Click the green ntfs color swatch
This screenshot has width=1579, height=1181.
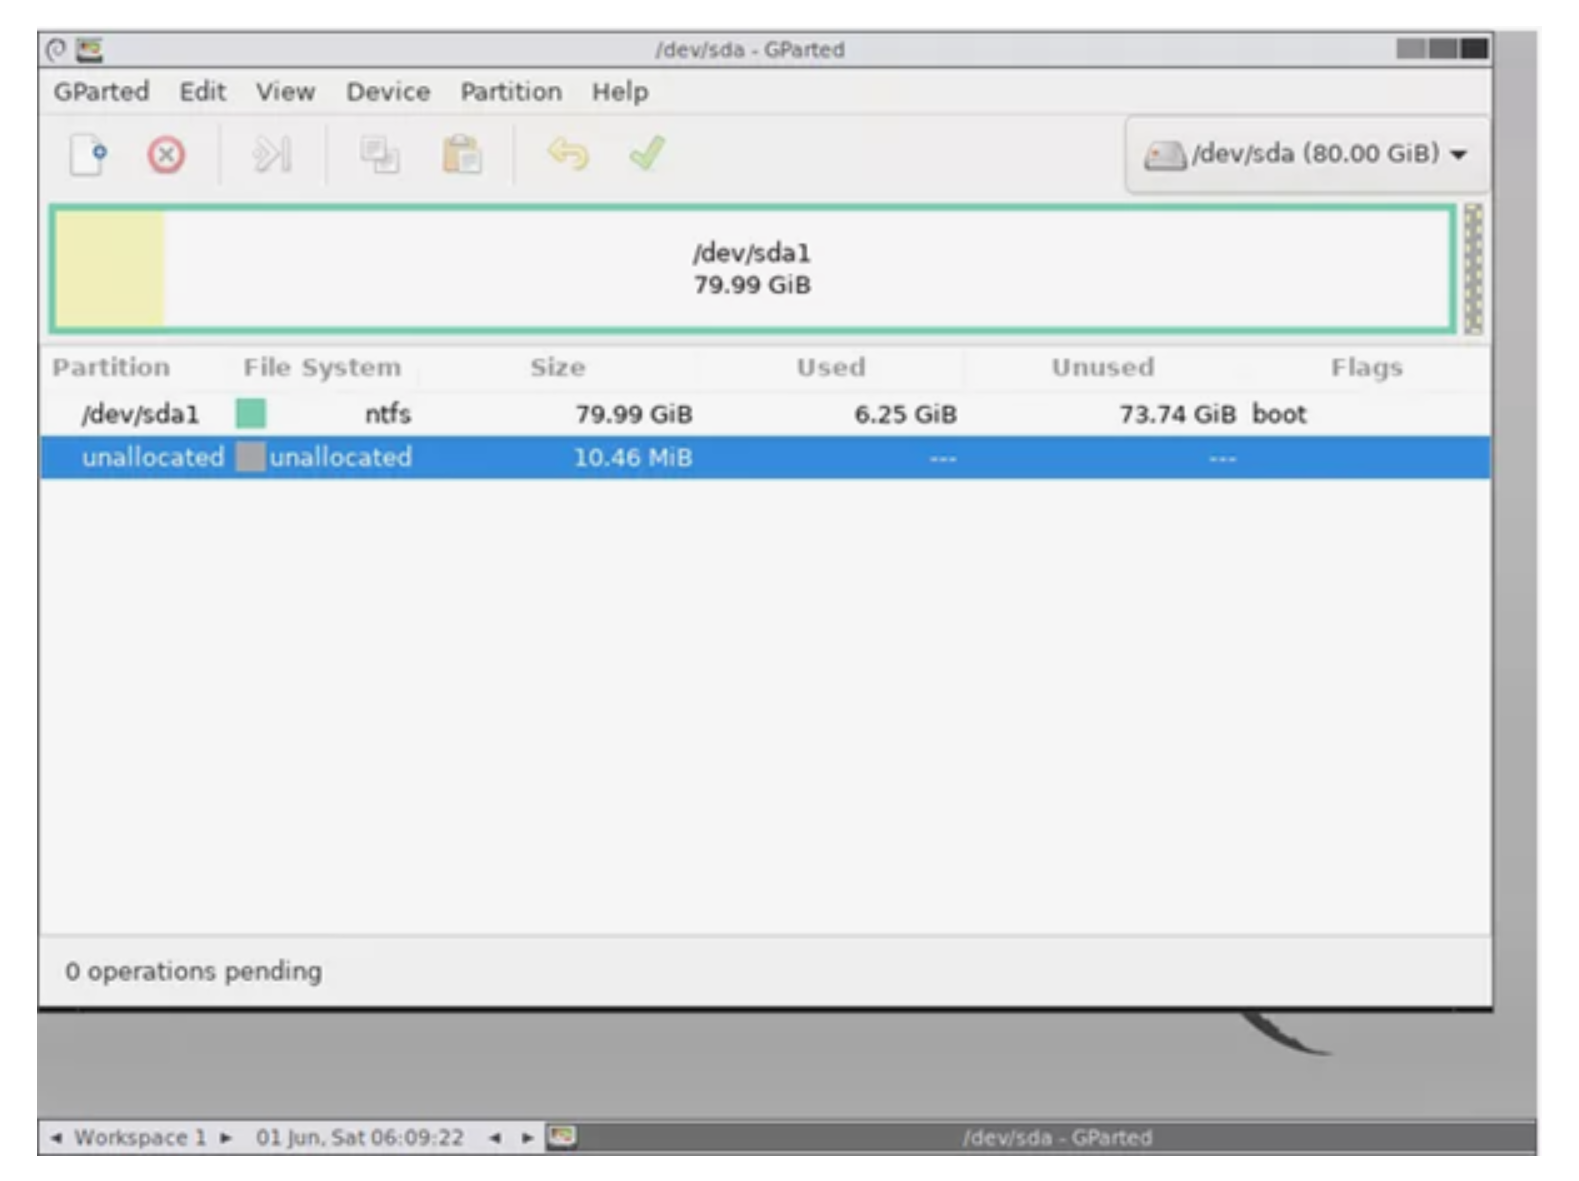pyautogui.click(x=250, y=414)
